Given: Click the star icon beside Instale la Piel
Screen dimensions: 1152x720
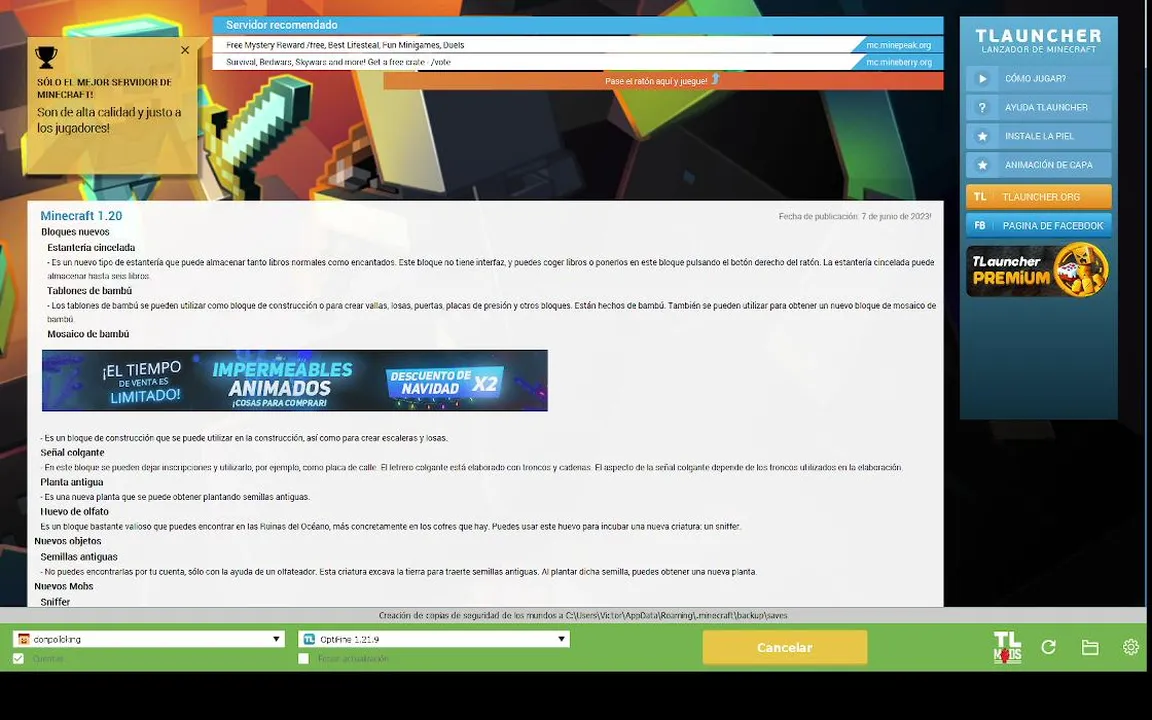Looking at the screenshot, I should click(982, 136).
